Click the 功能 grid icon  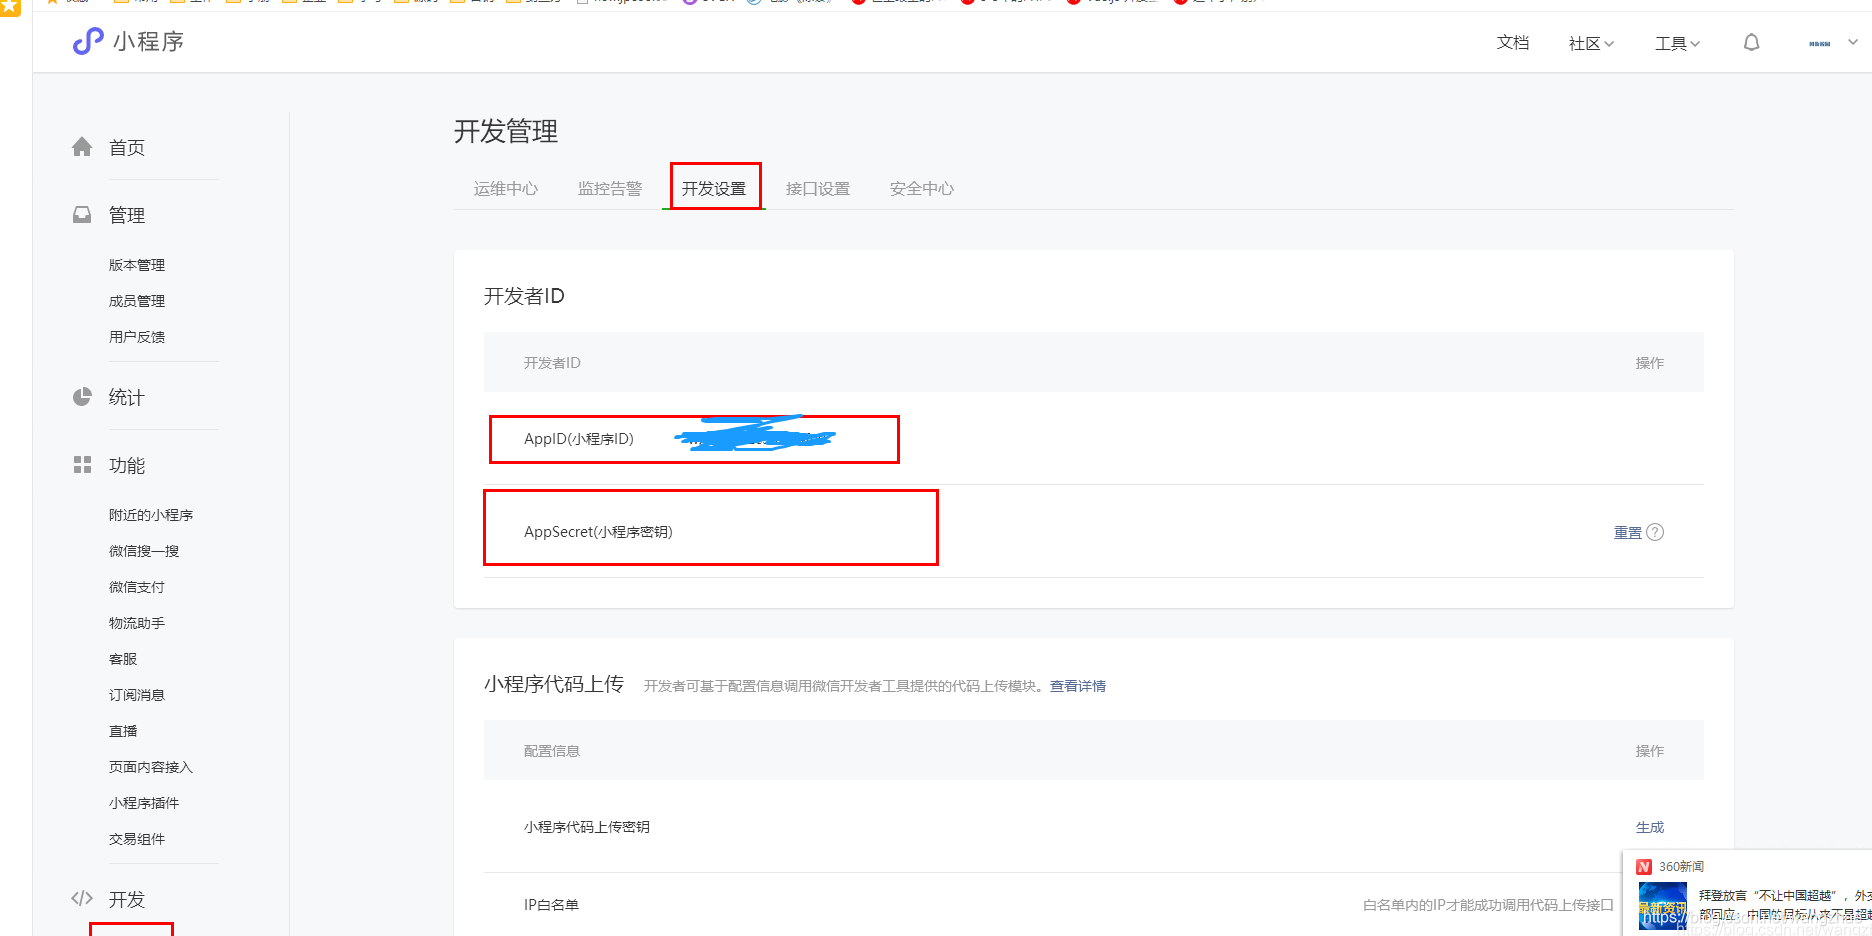(82, 463)
